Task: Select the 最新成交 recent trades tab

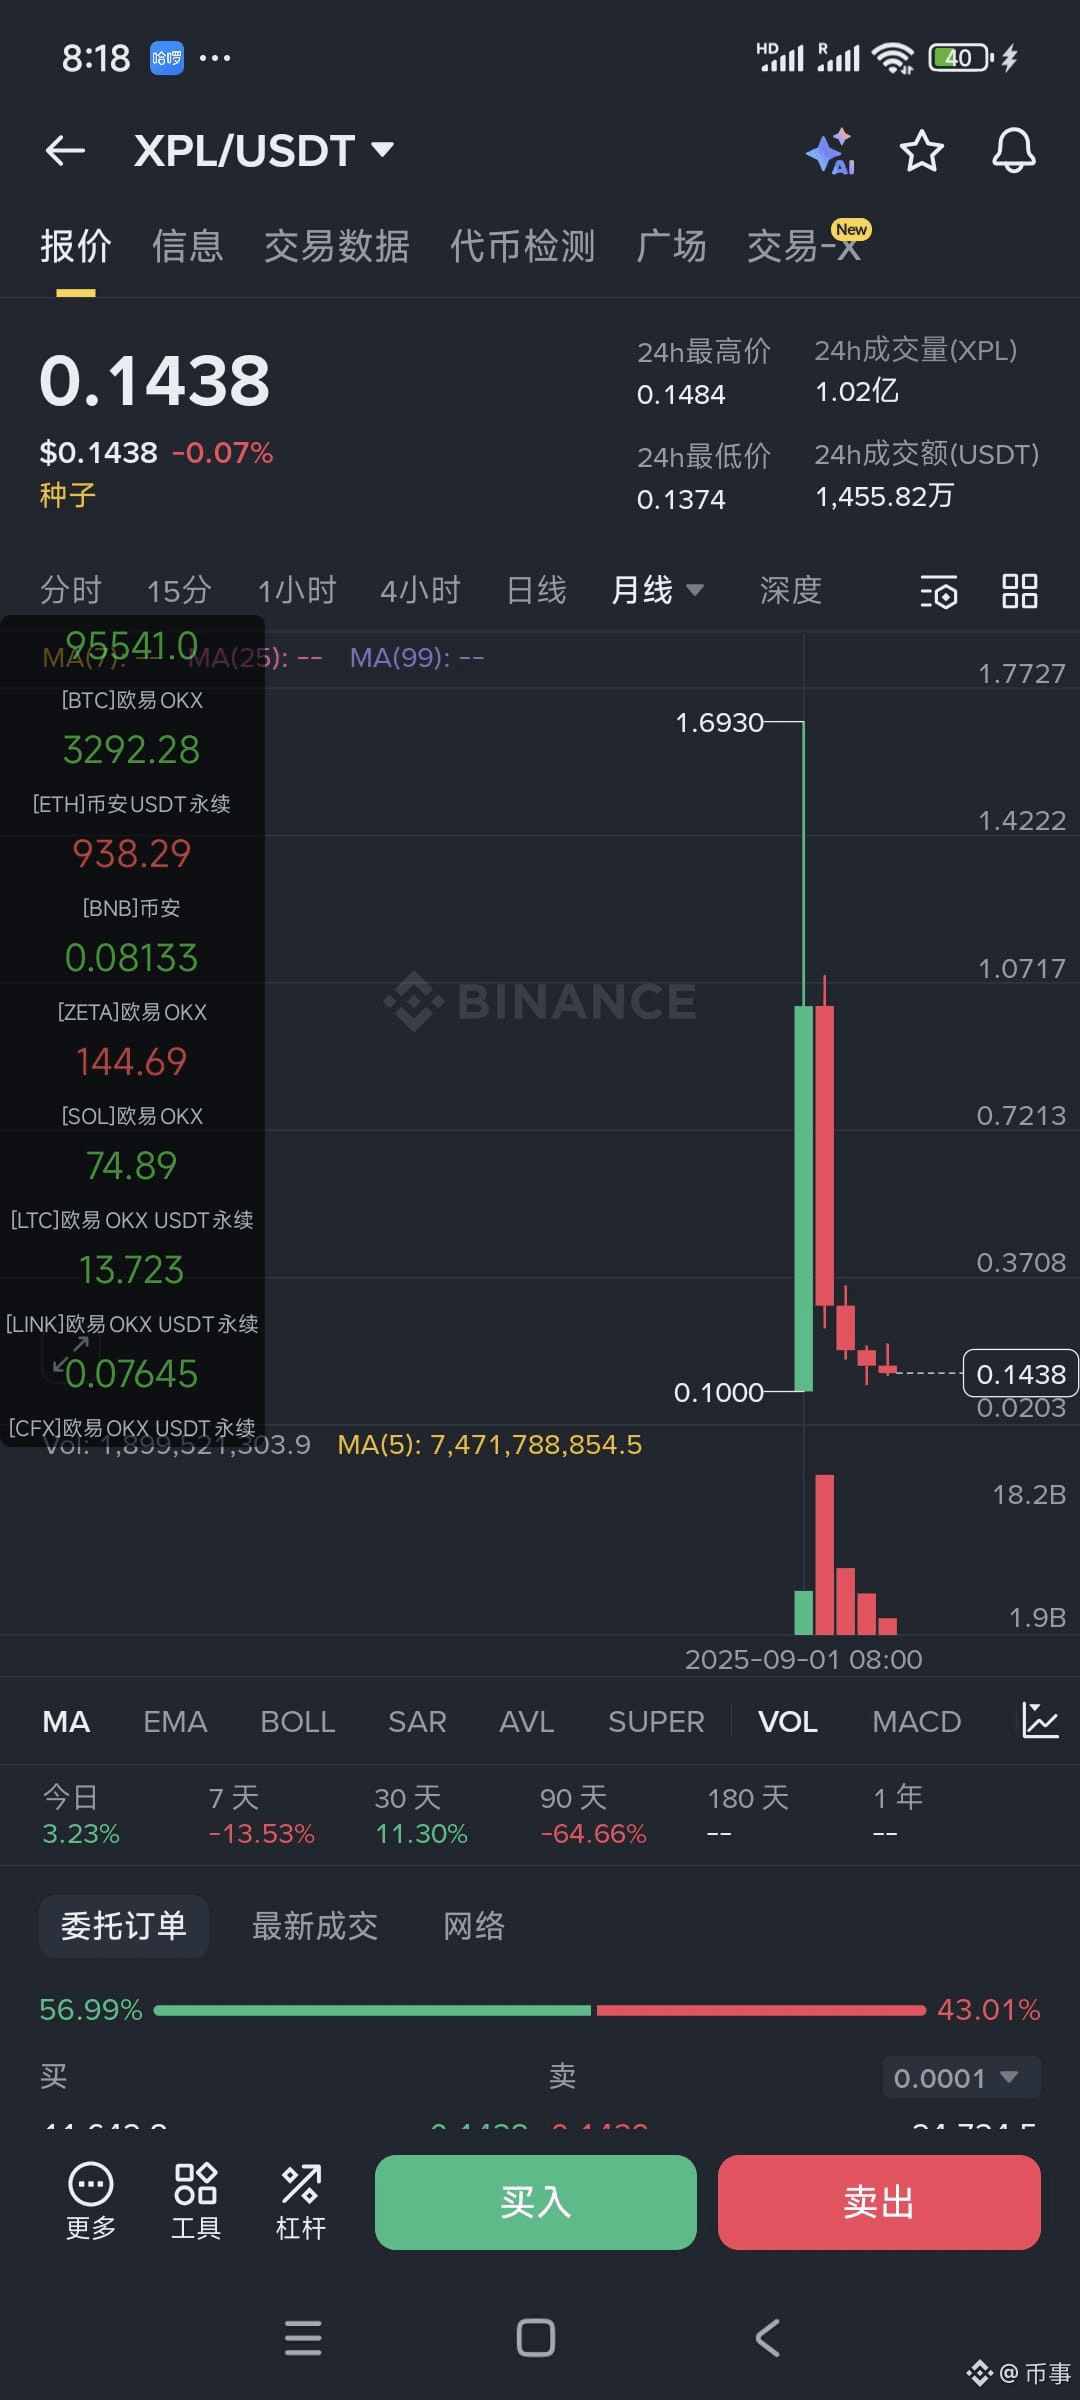Action: 315,1926
